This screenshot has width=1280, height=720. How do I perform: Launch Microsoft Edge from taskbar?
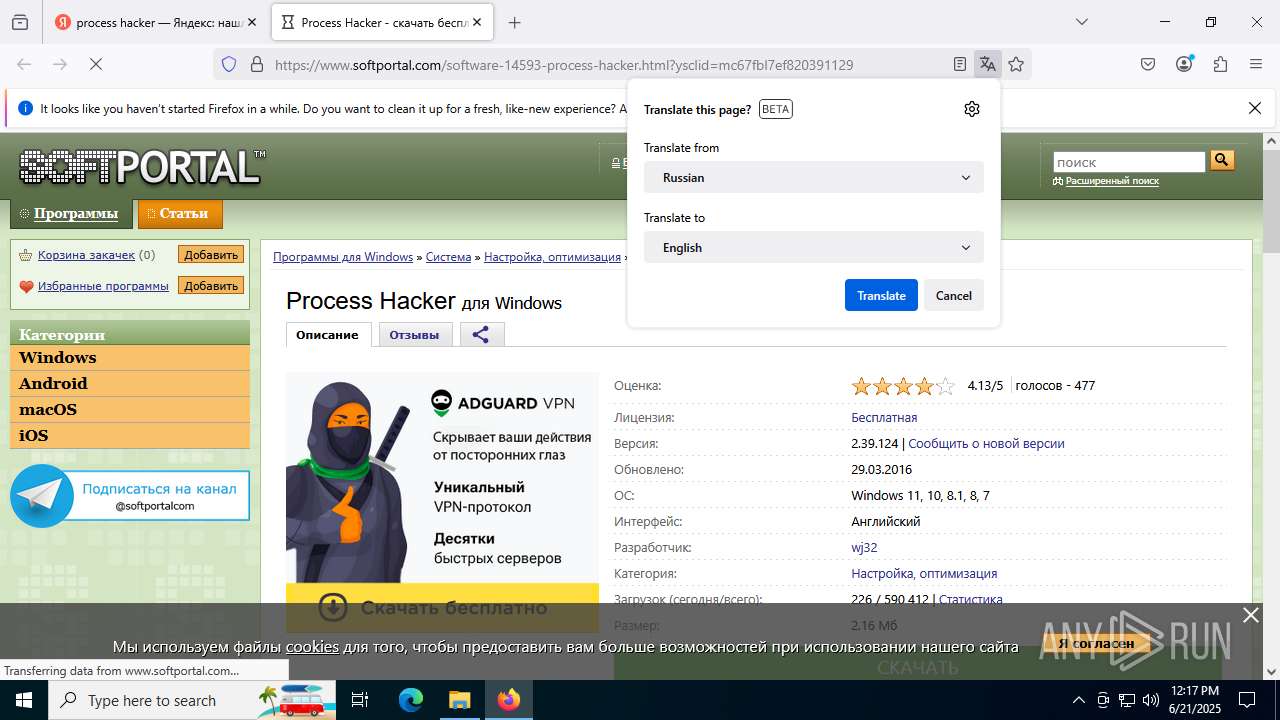tap(411, 700)
